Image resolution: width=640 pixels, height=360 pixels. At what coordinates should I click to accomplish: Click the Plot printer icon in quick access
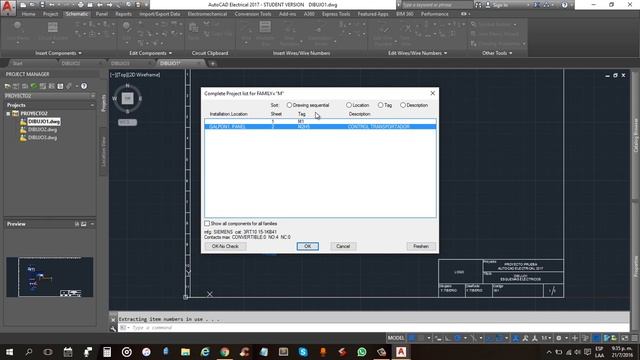click(80, 5)
